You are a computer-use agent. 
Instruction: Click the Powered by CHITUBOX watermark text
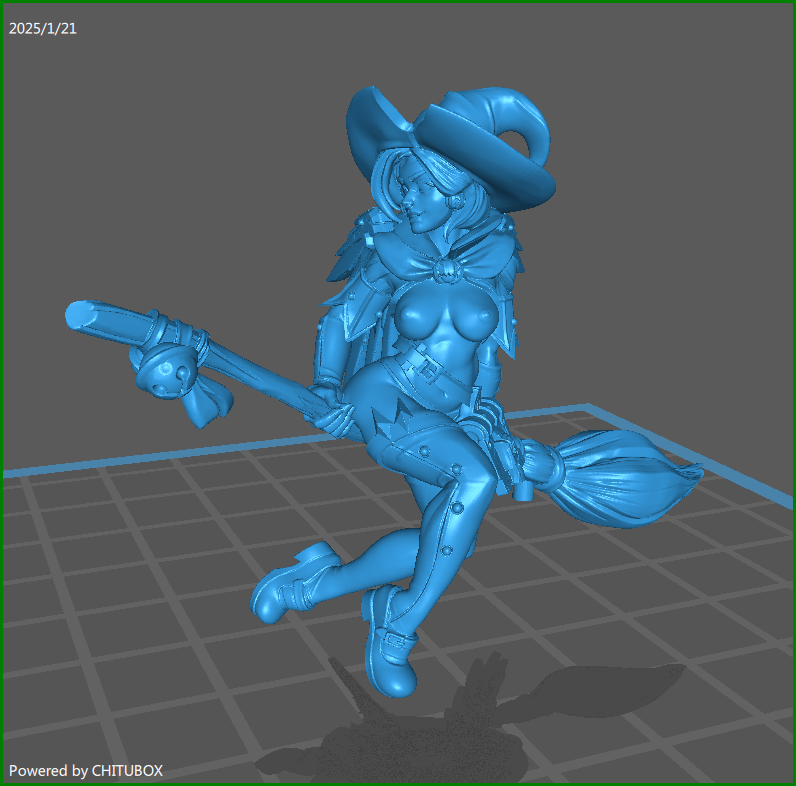[x=86, y=770]
